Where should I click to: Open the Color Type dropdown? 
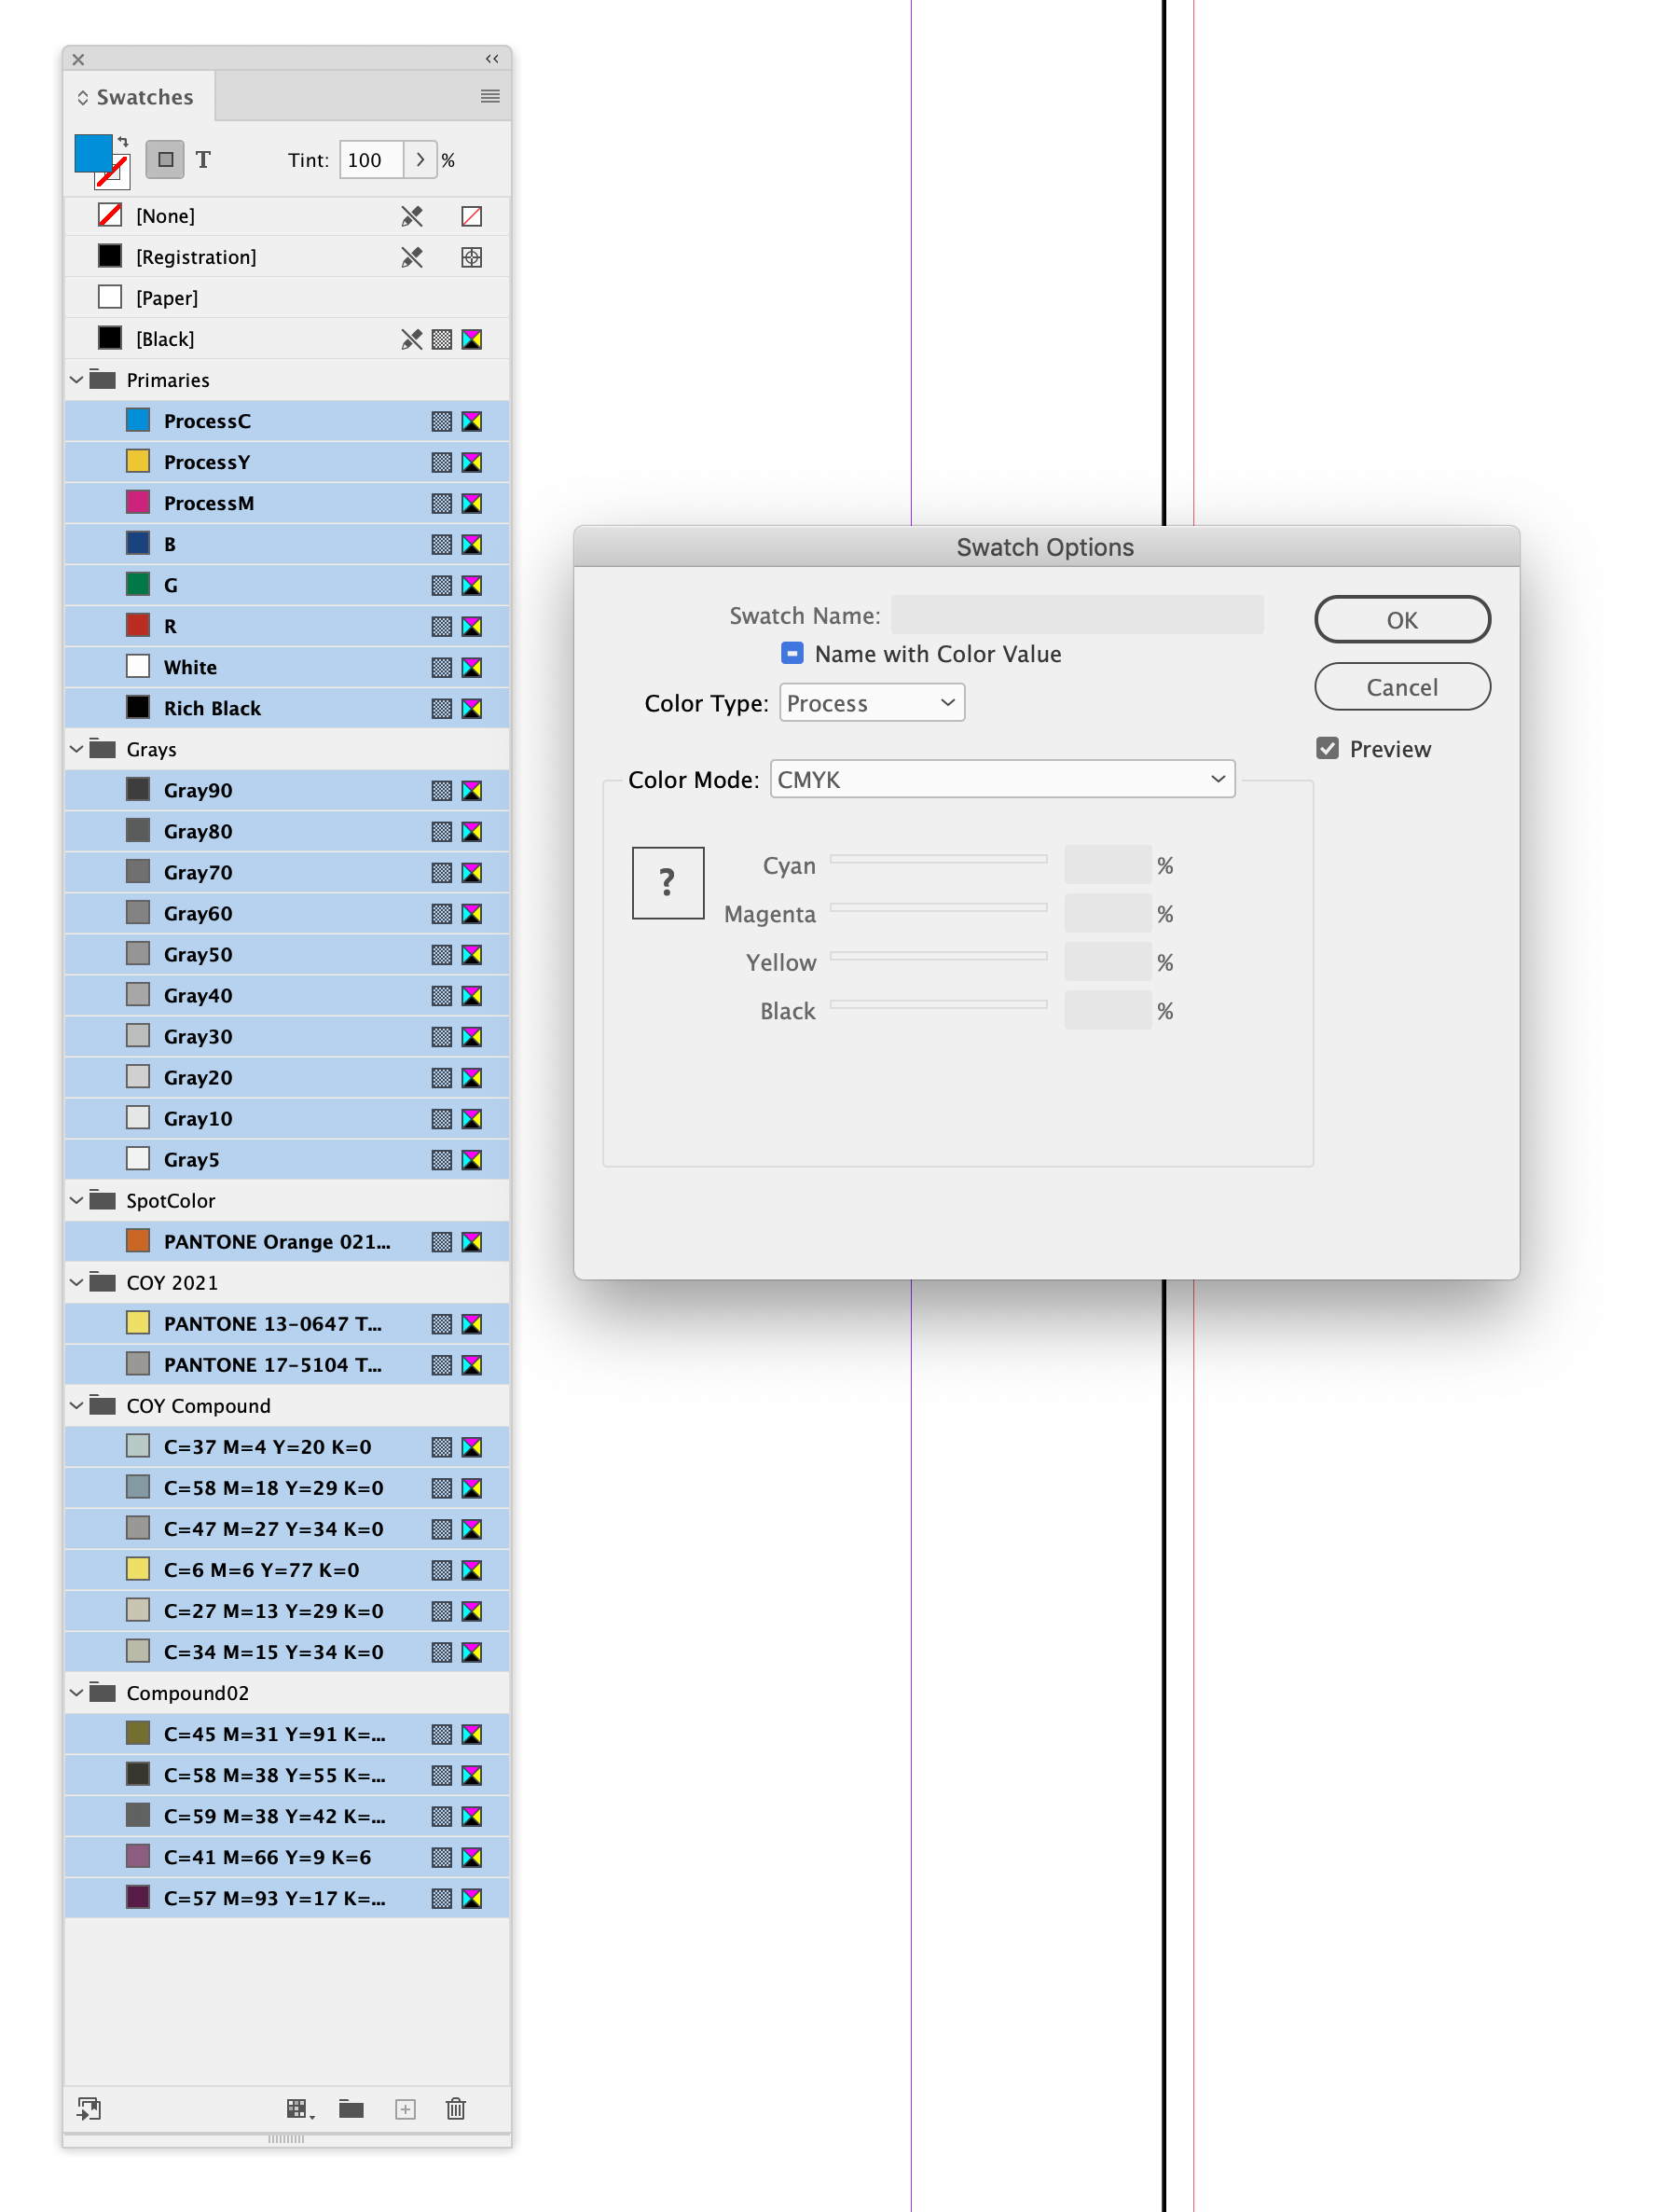pyautogui.click(x=870, y=702)
